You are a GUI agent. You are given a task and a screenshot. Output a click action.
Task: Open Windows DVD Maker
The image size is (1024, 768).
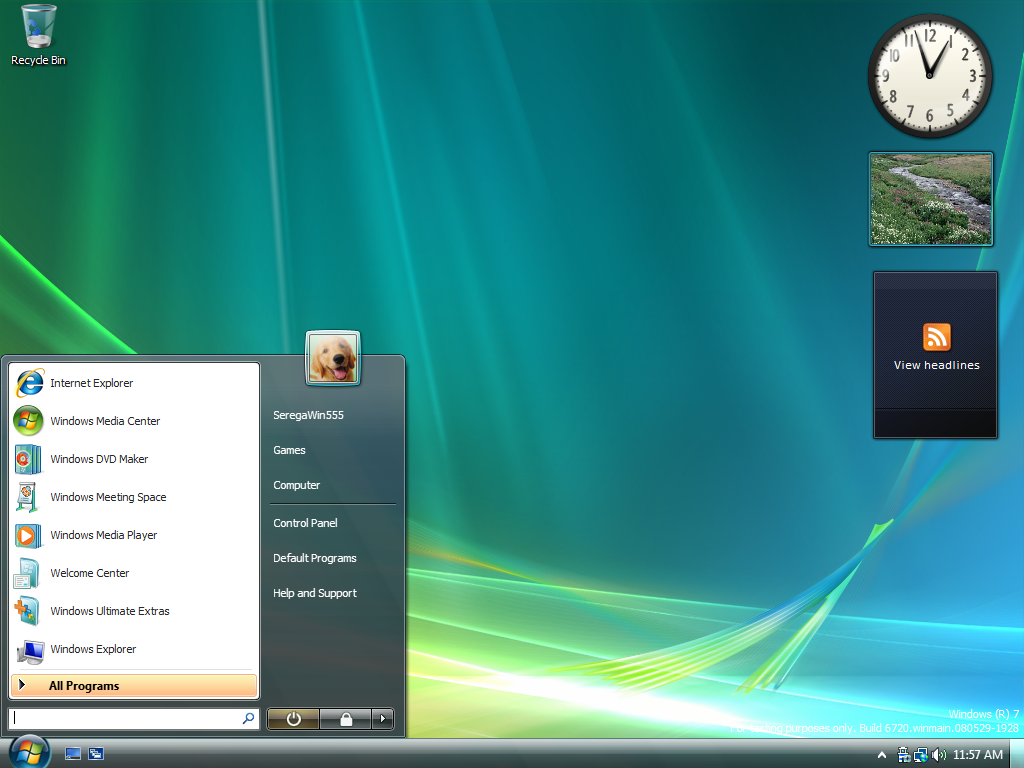(98, 459)
